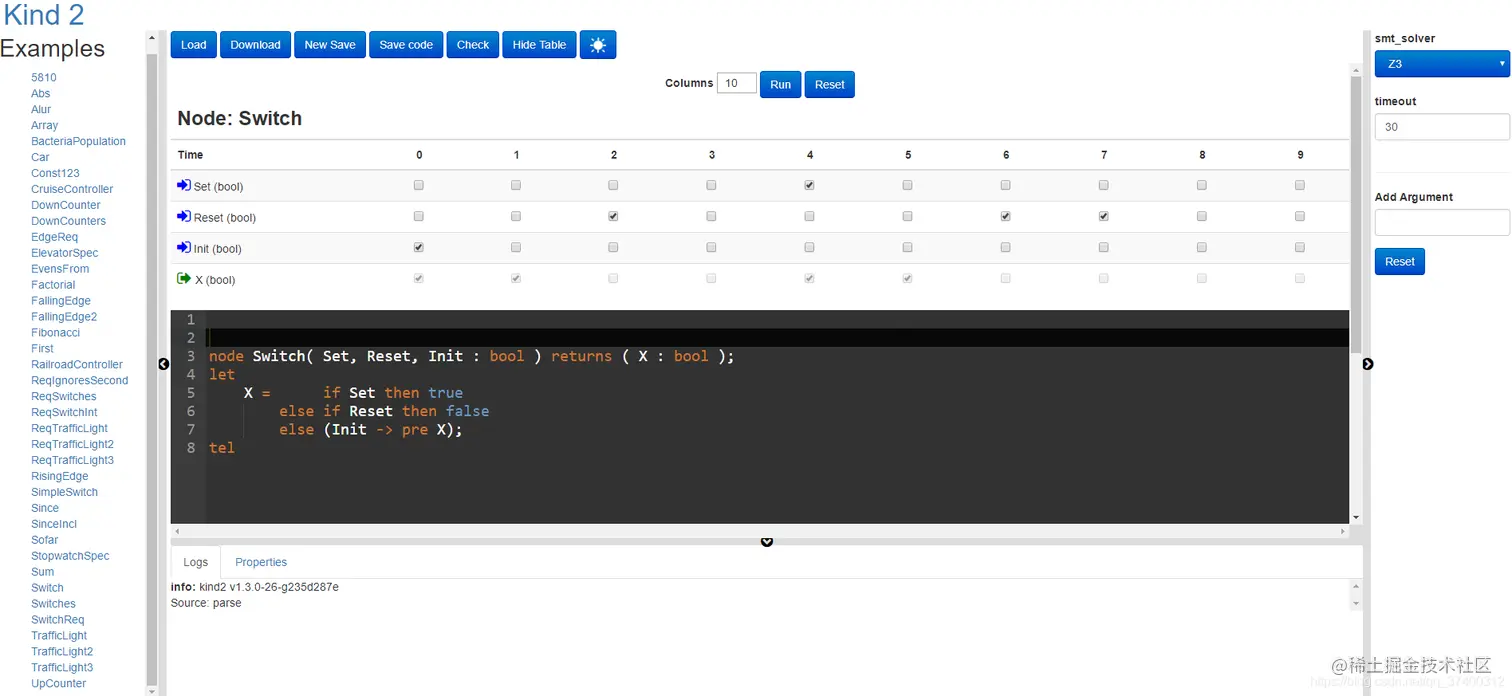The height and width of the screenshot is (696, 1512).
Task: Open the DownCounters example
Action: [68, 221]
